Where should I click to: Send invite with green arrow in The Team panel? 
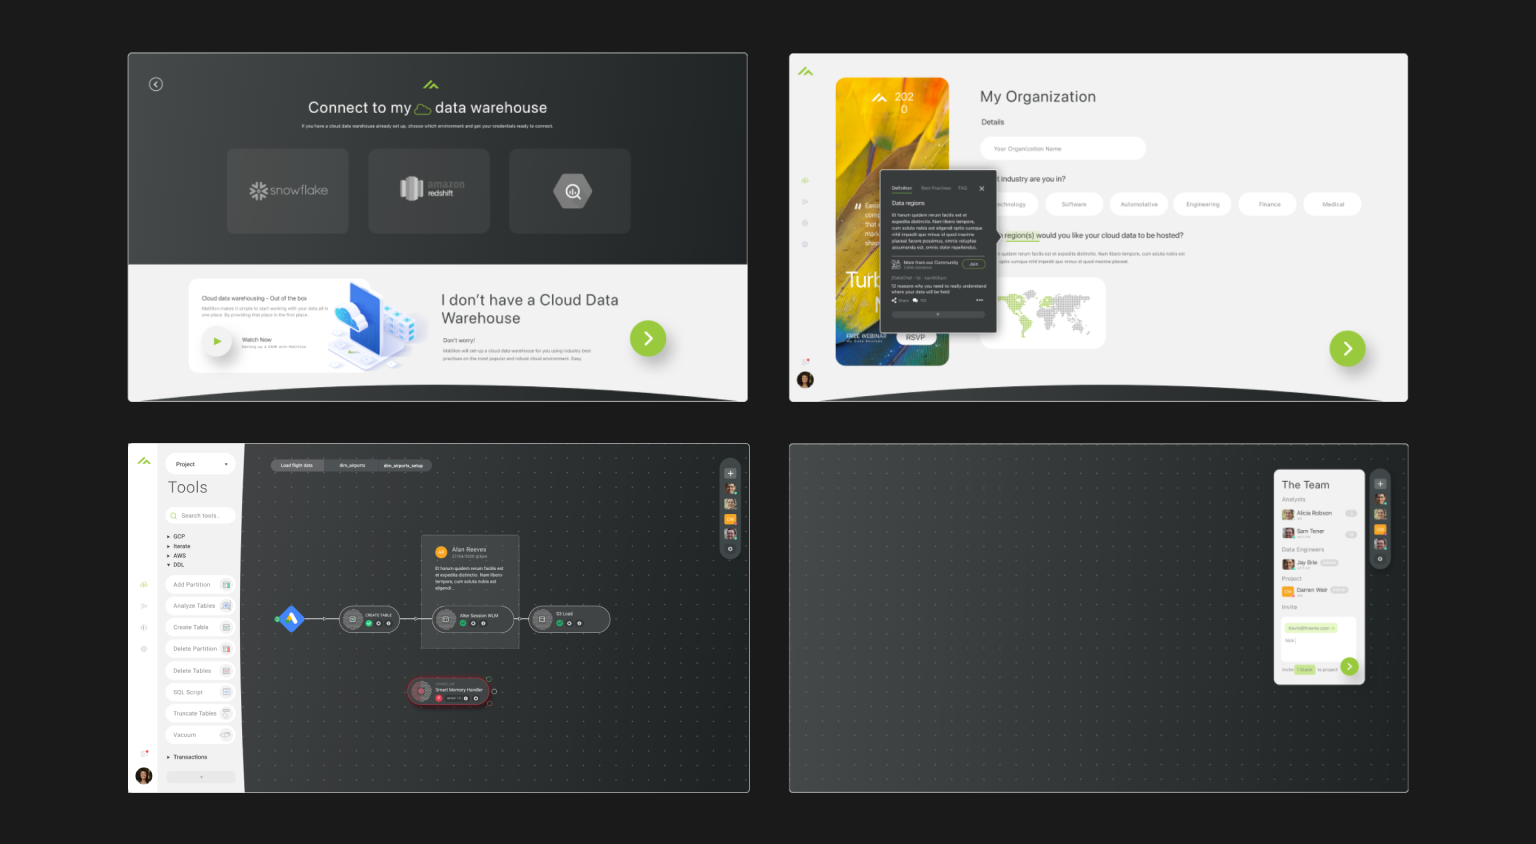tap(1349, 666)
